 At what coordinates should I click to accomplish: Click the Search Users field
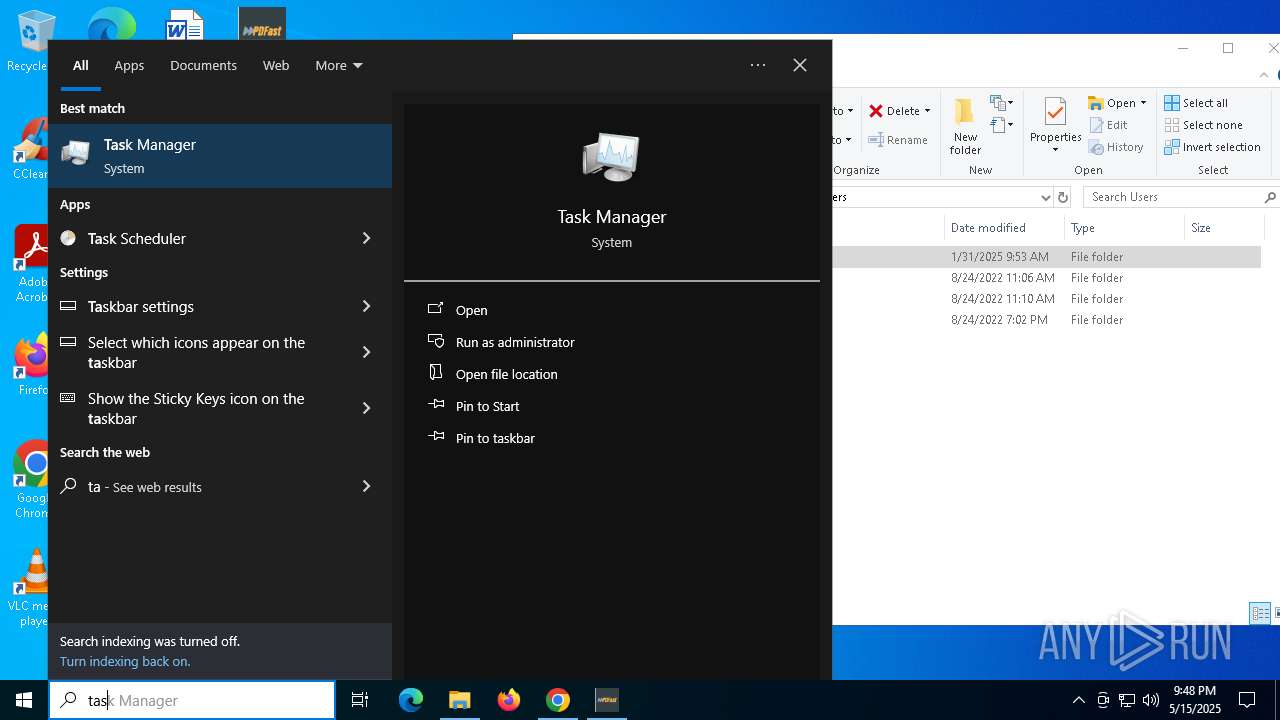pos(1180,197)
